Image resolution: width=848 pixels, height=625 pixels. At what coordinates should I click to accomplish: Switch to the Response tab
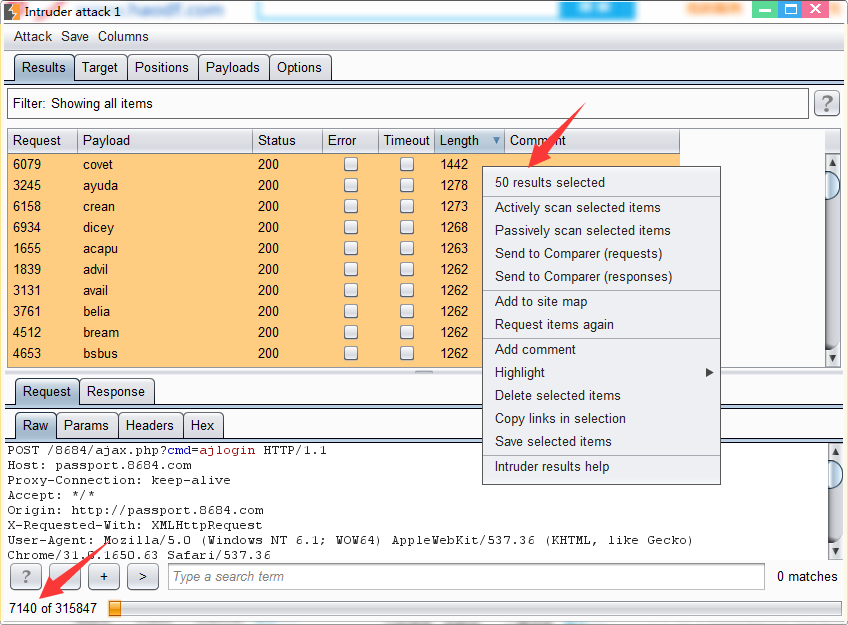pyautogui.click(x=116, y=391)
